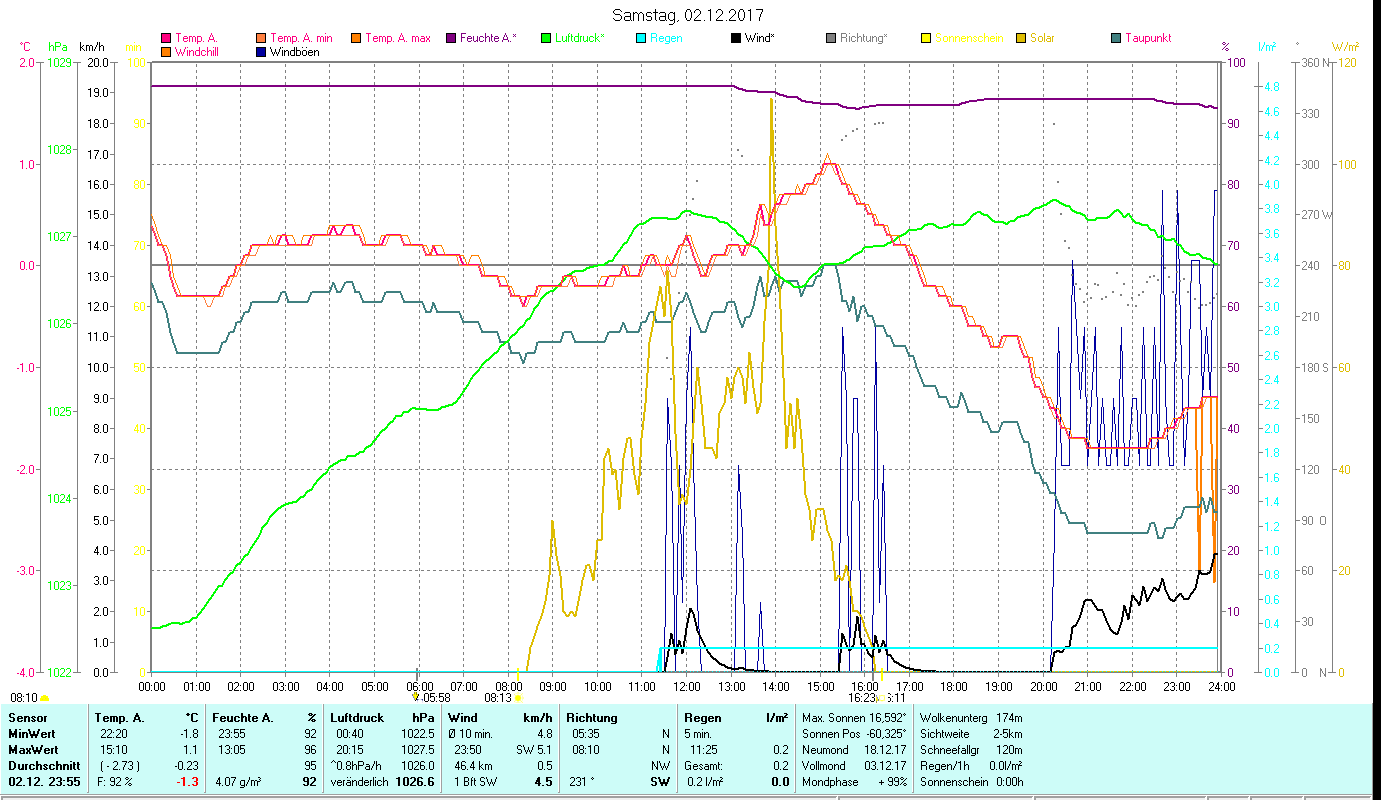The image size is (1381, 800).
Task: Click the average temperature value "-0.23"
Action: click(x=185, y=766)
